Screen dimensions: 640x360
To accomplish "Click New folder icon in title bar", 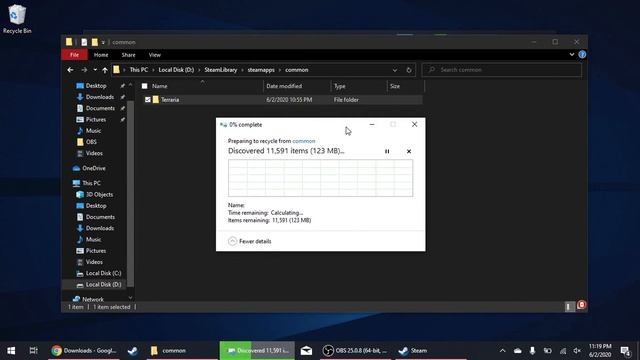I will pyautogui.click(x=94, y=42).
